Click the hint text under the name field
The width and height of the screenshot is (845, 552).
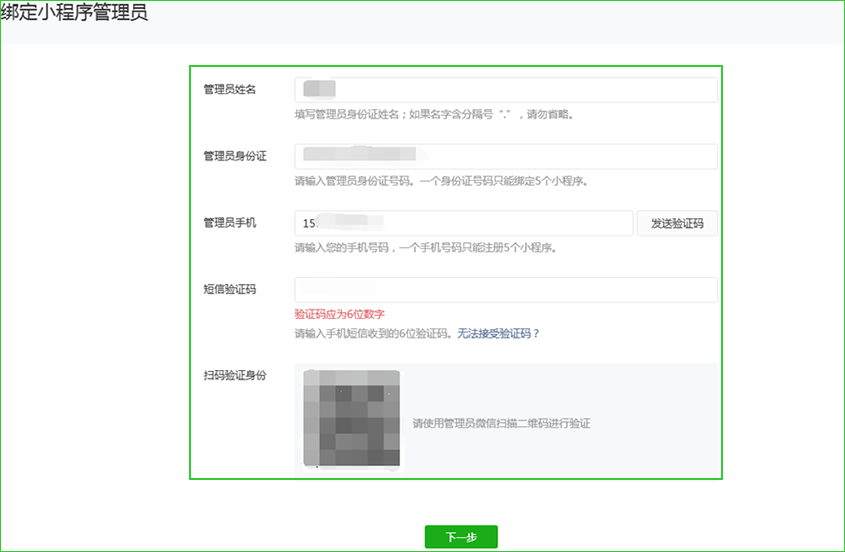(433, 114)
